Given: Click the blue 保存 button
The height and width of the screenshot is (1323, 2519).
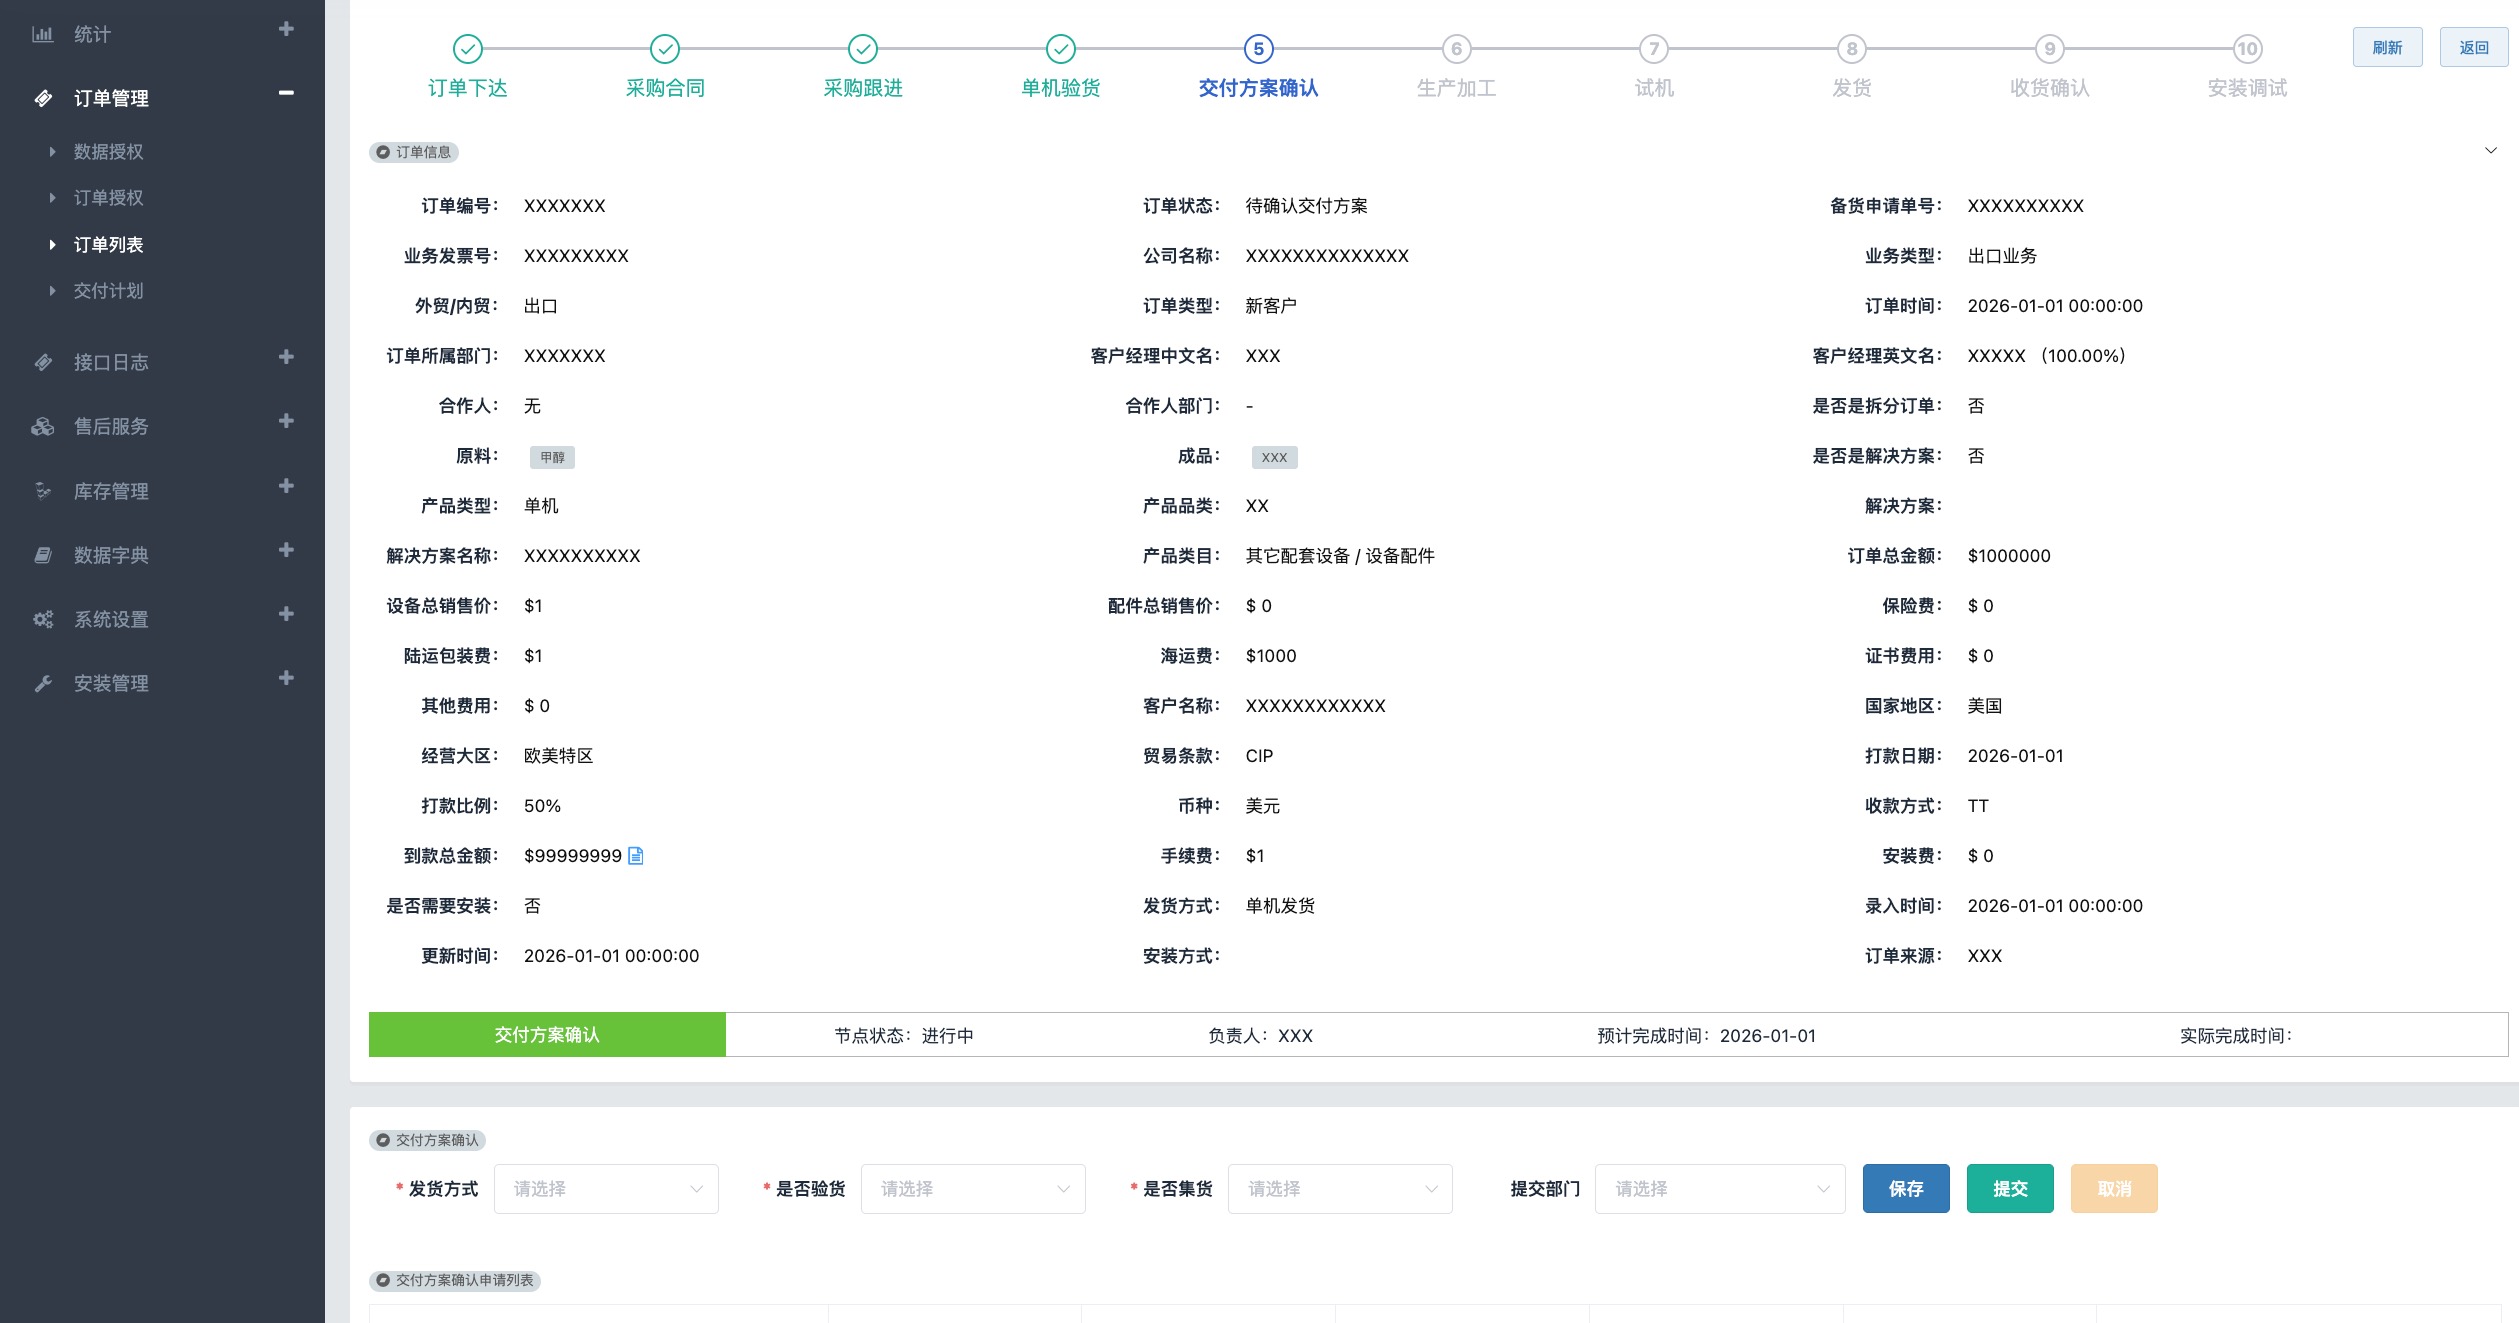Looking at the screenshot, I should [1905, 1189].
